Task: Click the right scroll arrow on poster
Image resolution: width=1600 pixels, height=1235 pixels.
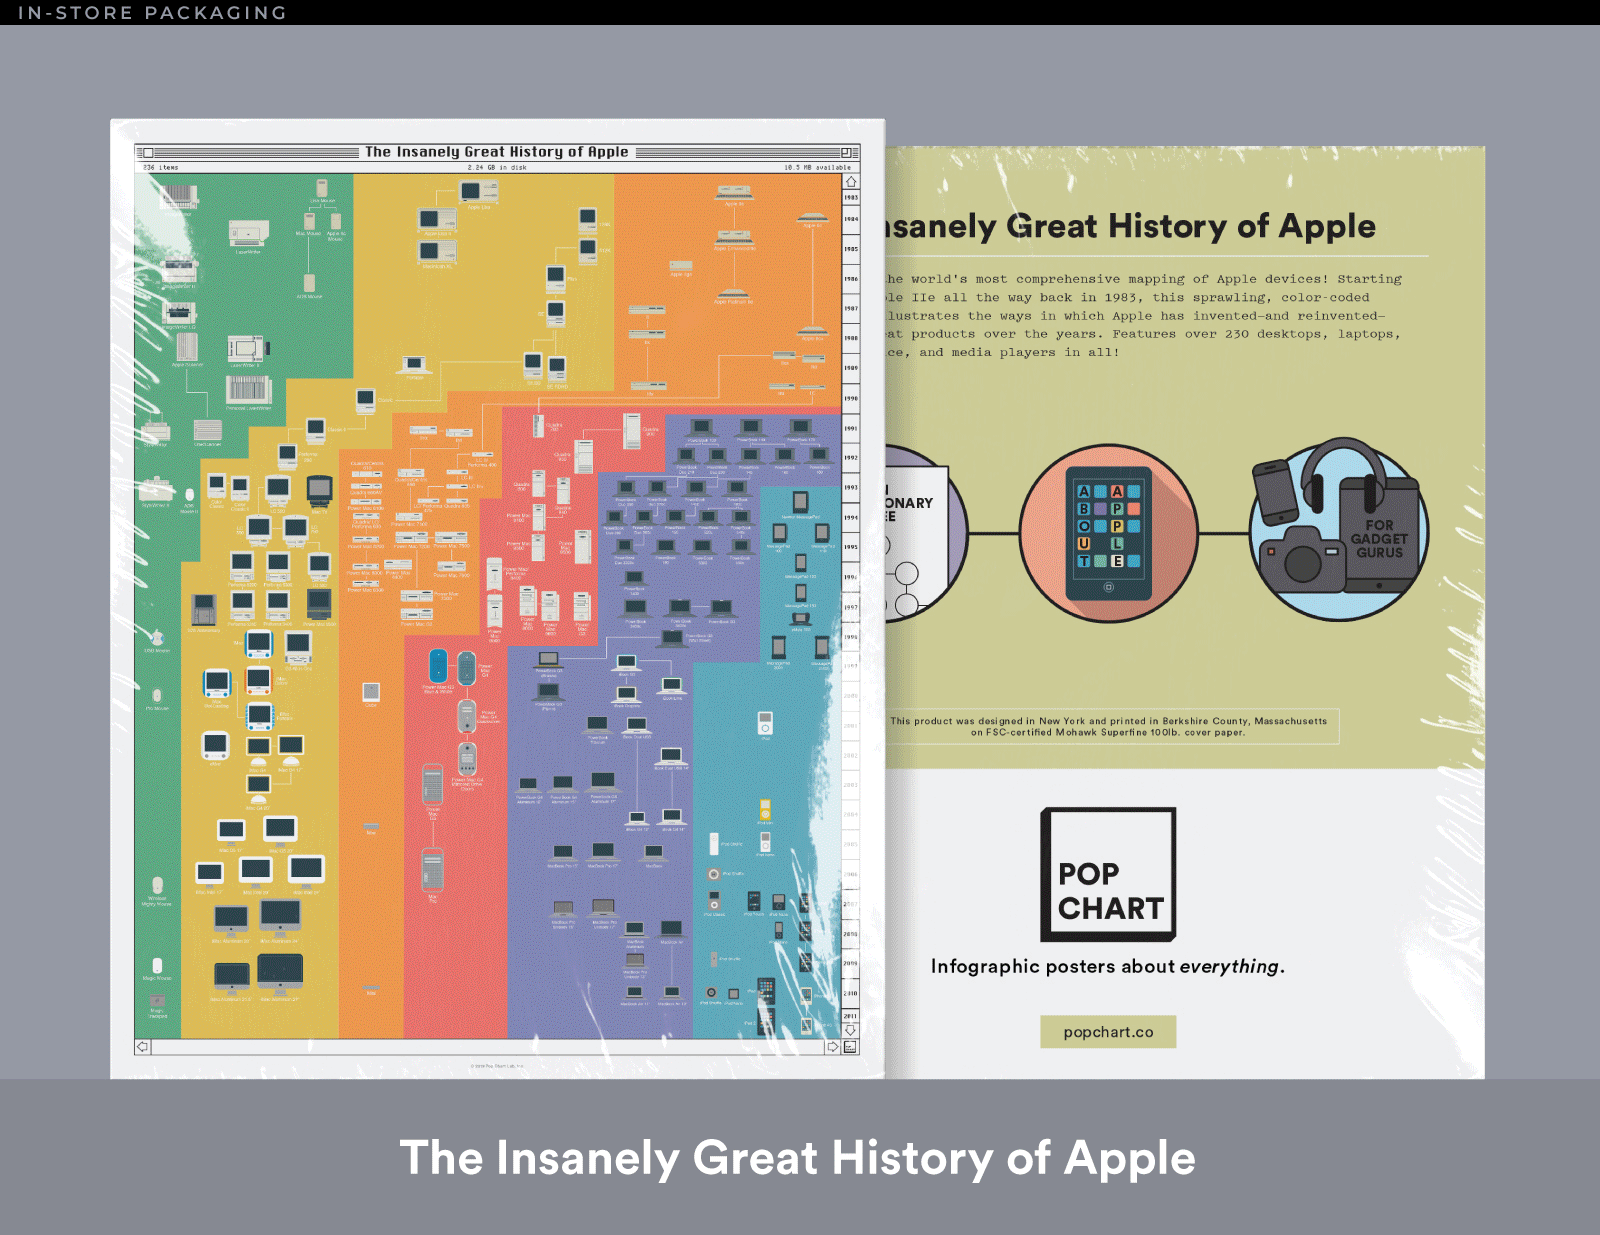Action: 833,1047
